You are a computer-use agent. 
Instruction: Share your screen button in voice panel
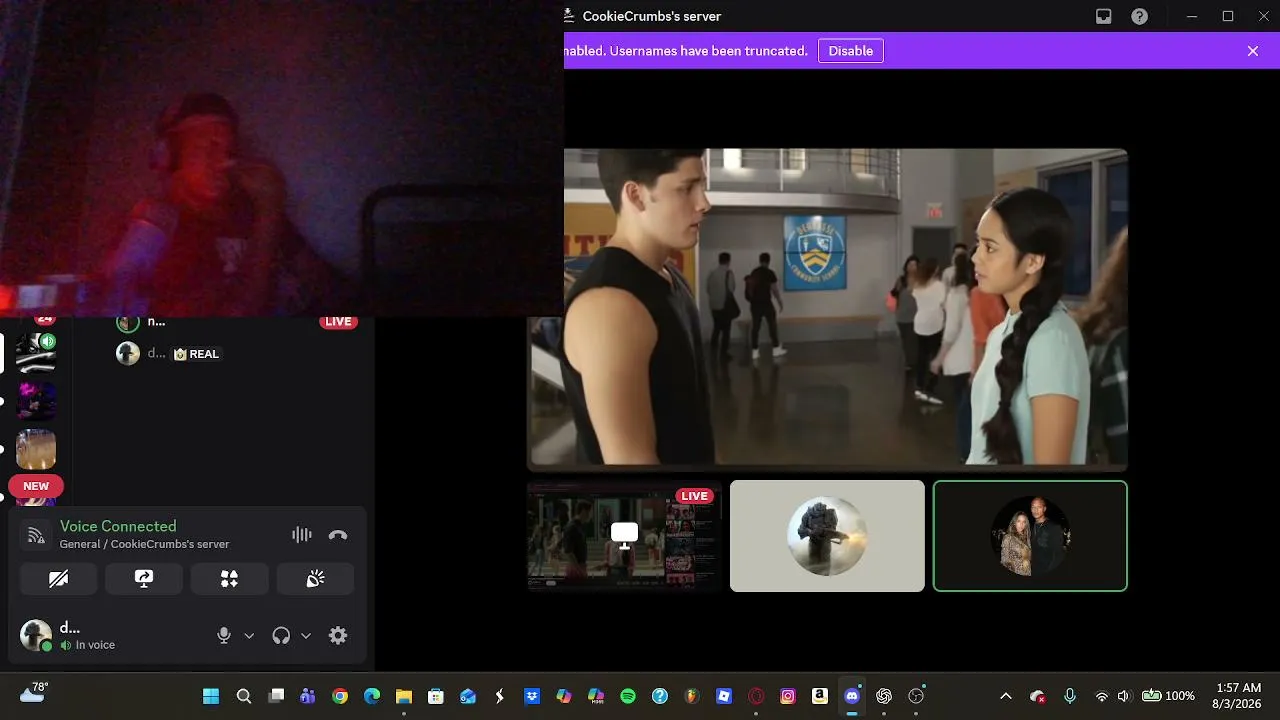coord(144,579)
